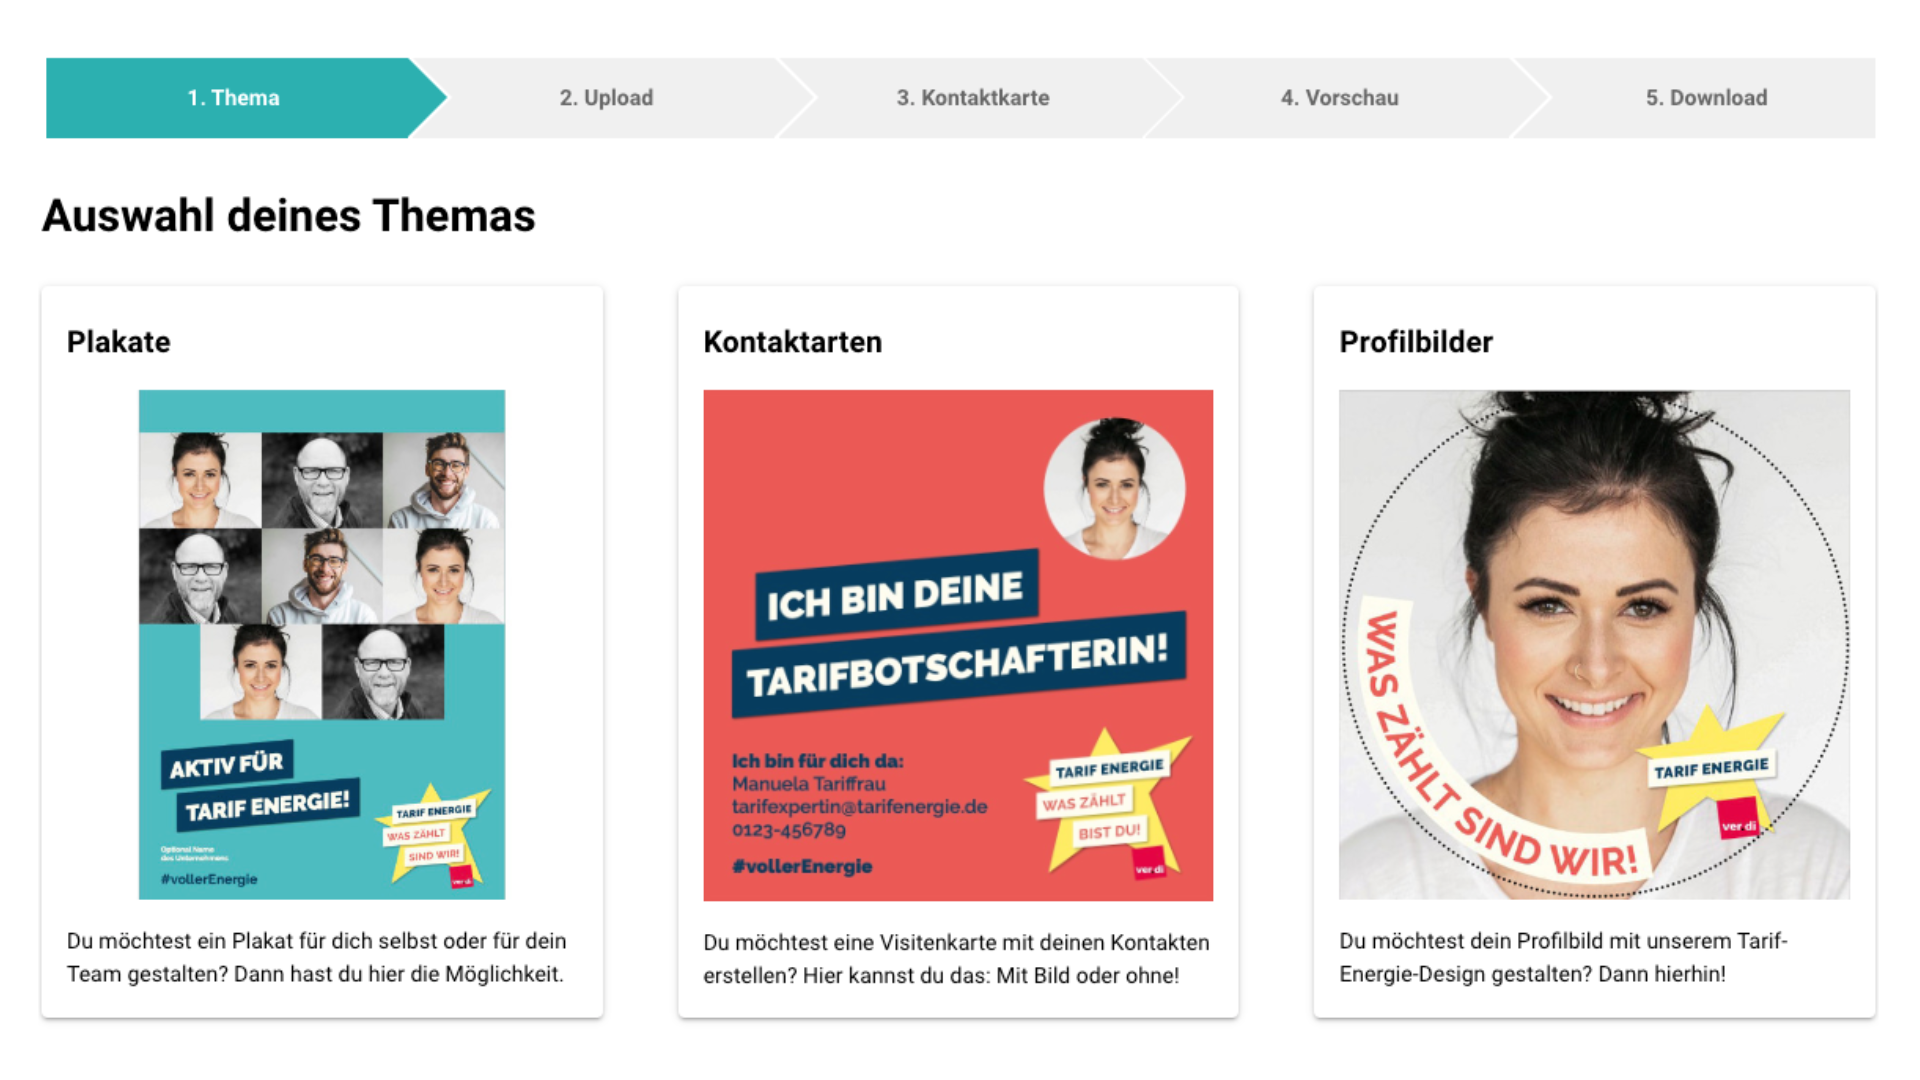Click the Profilbilder card heading

(x=1416, y=342)
